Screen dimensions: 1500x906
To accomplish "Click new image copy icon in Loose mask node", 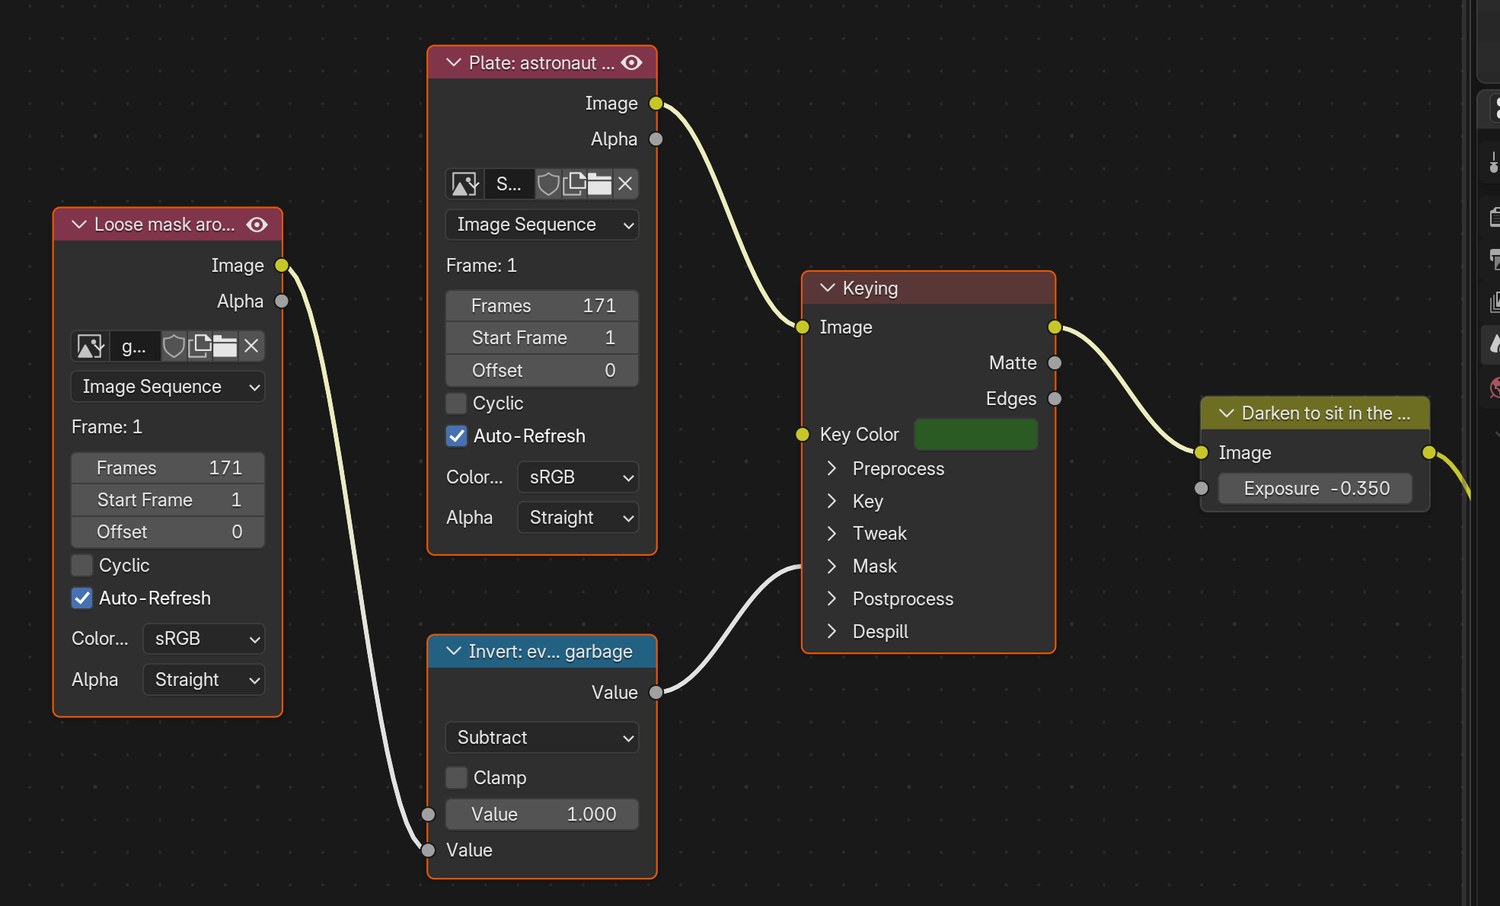I will (199, 346).
